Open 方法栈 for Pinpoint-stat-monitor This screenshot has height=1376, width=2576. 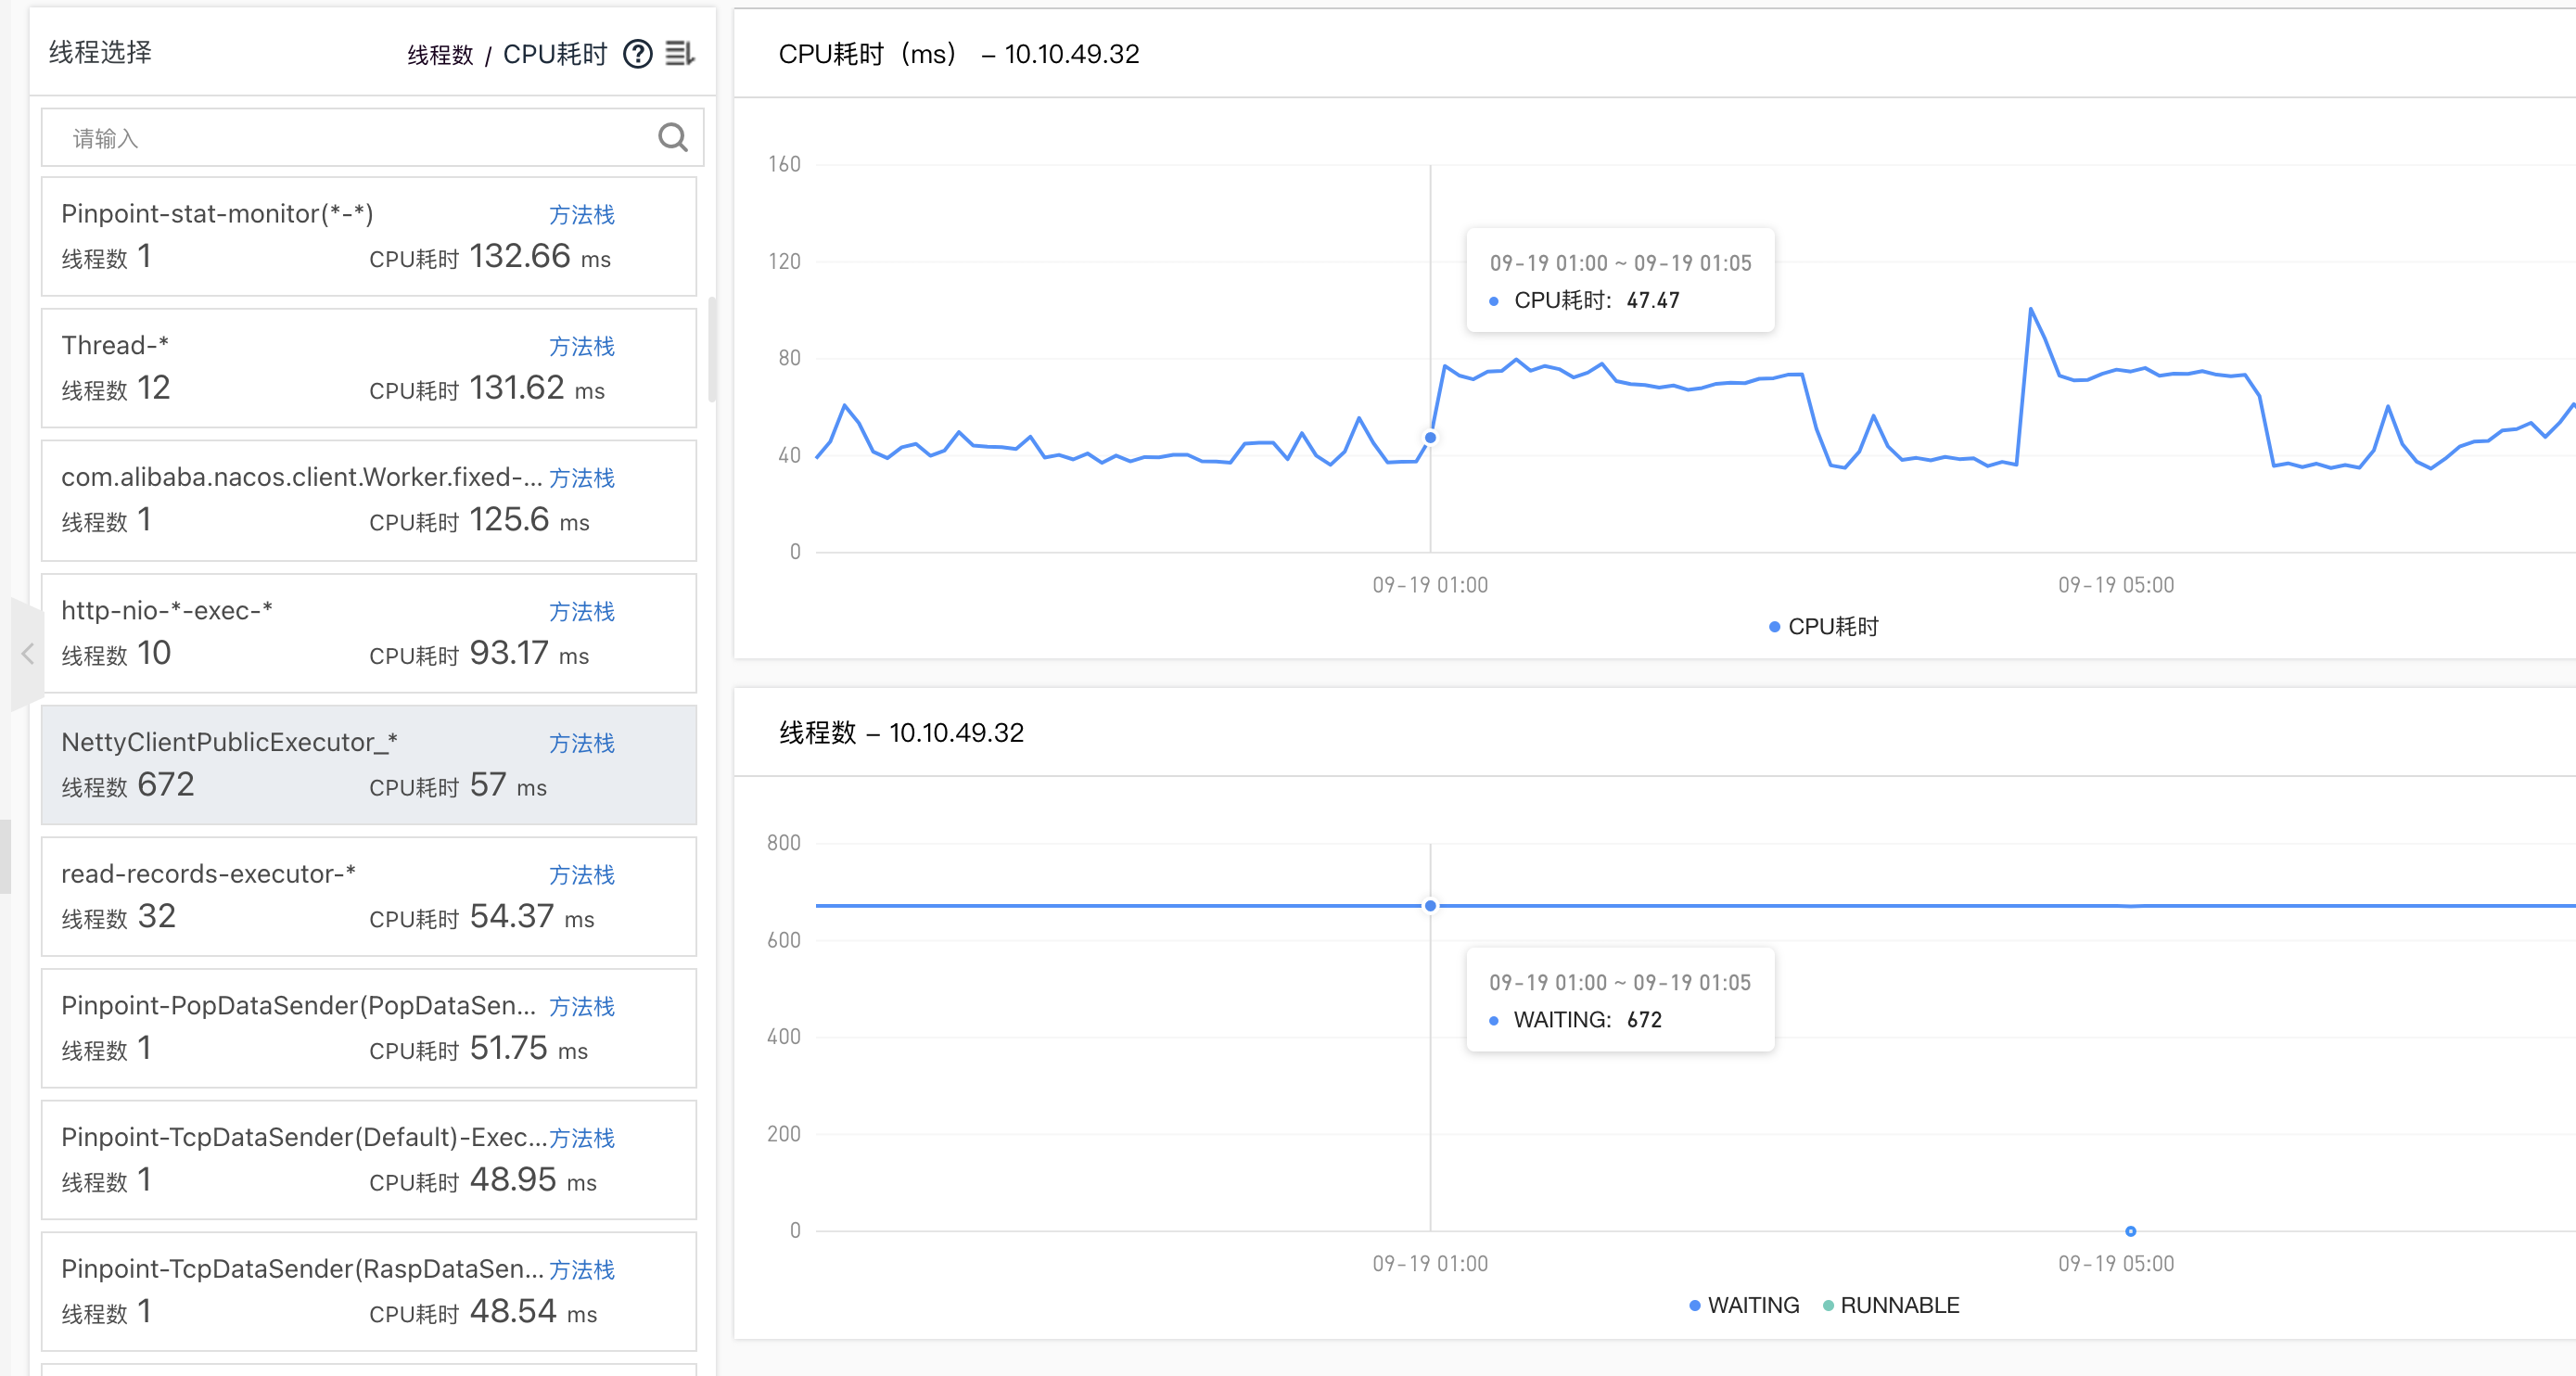(582, 215)
